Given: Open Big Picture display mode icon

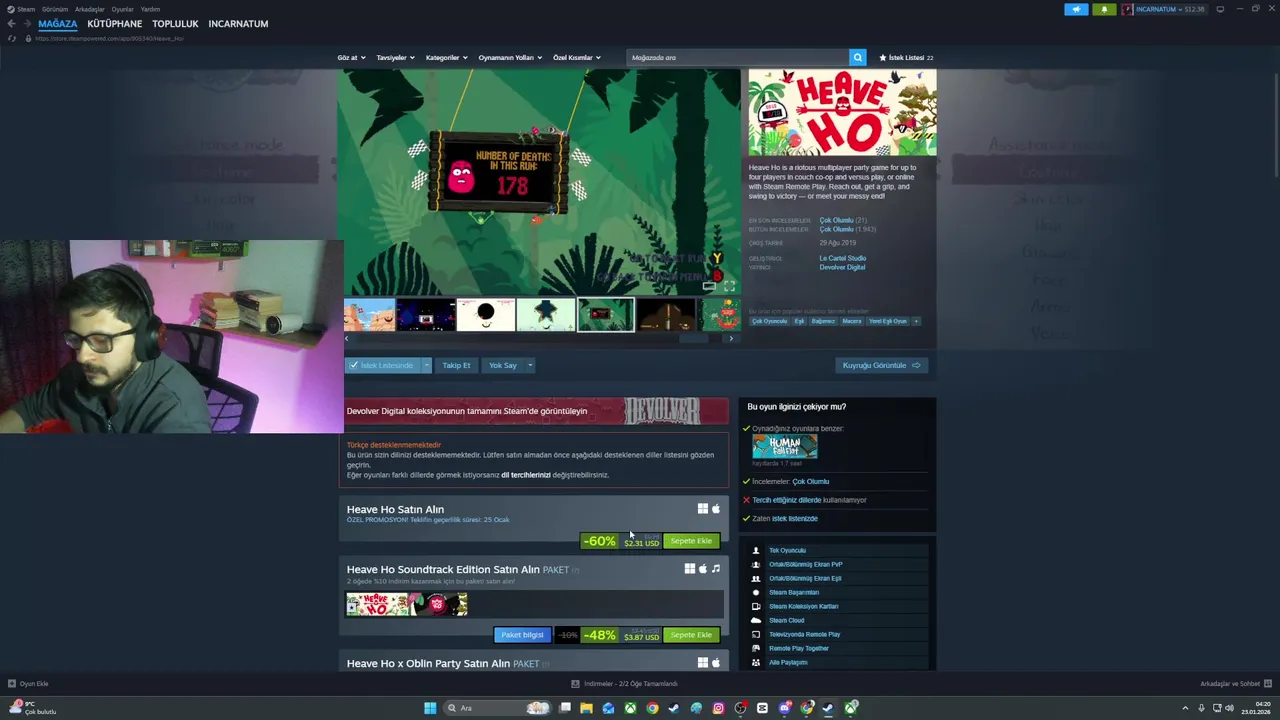Looking at the screenshot, I should coord(1220,9).
